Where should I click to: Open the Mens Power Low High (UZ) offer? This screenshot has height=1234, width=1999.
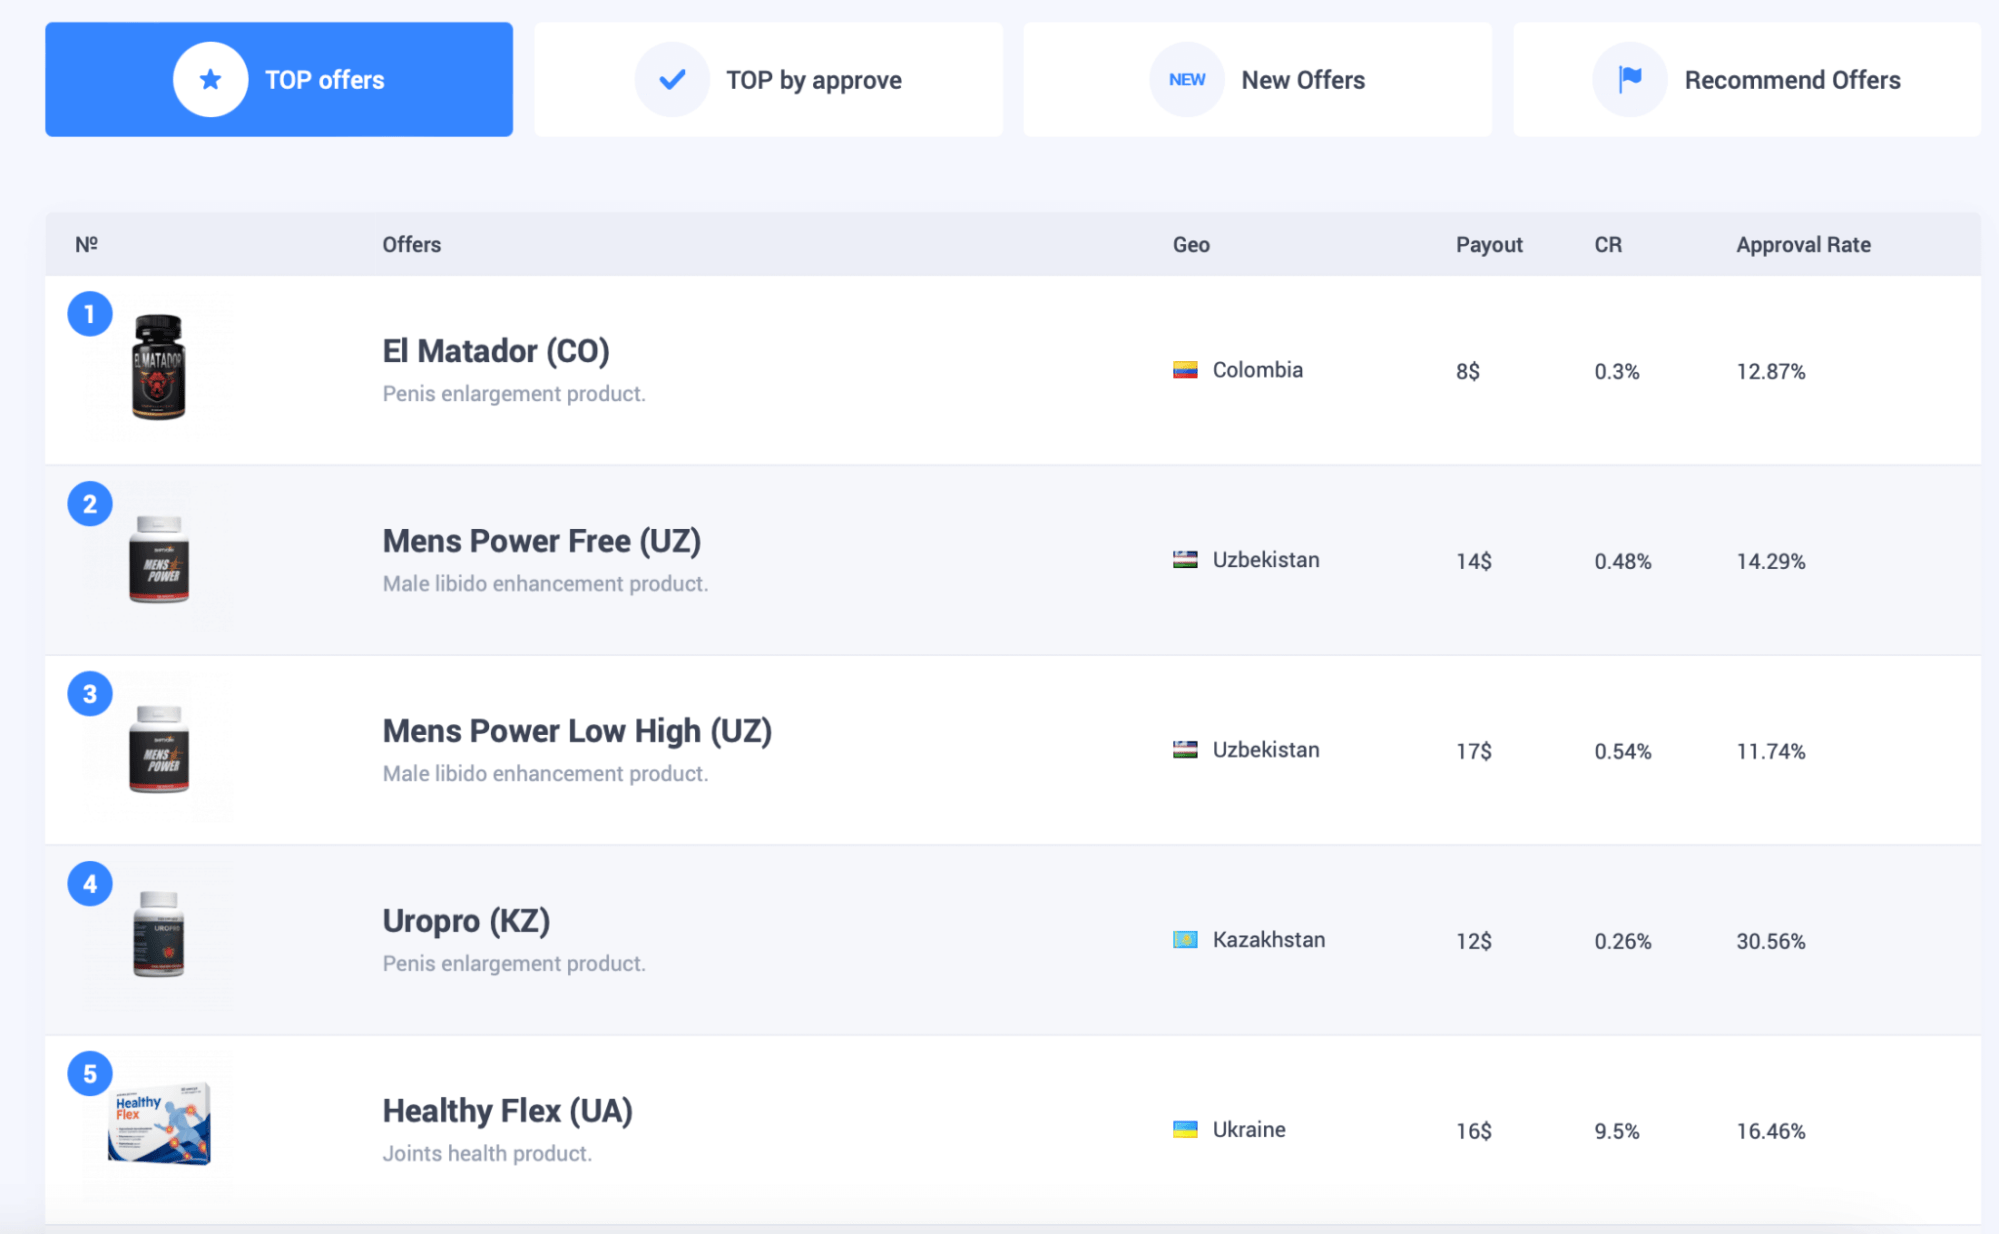(577, 731)
